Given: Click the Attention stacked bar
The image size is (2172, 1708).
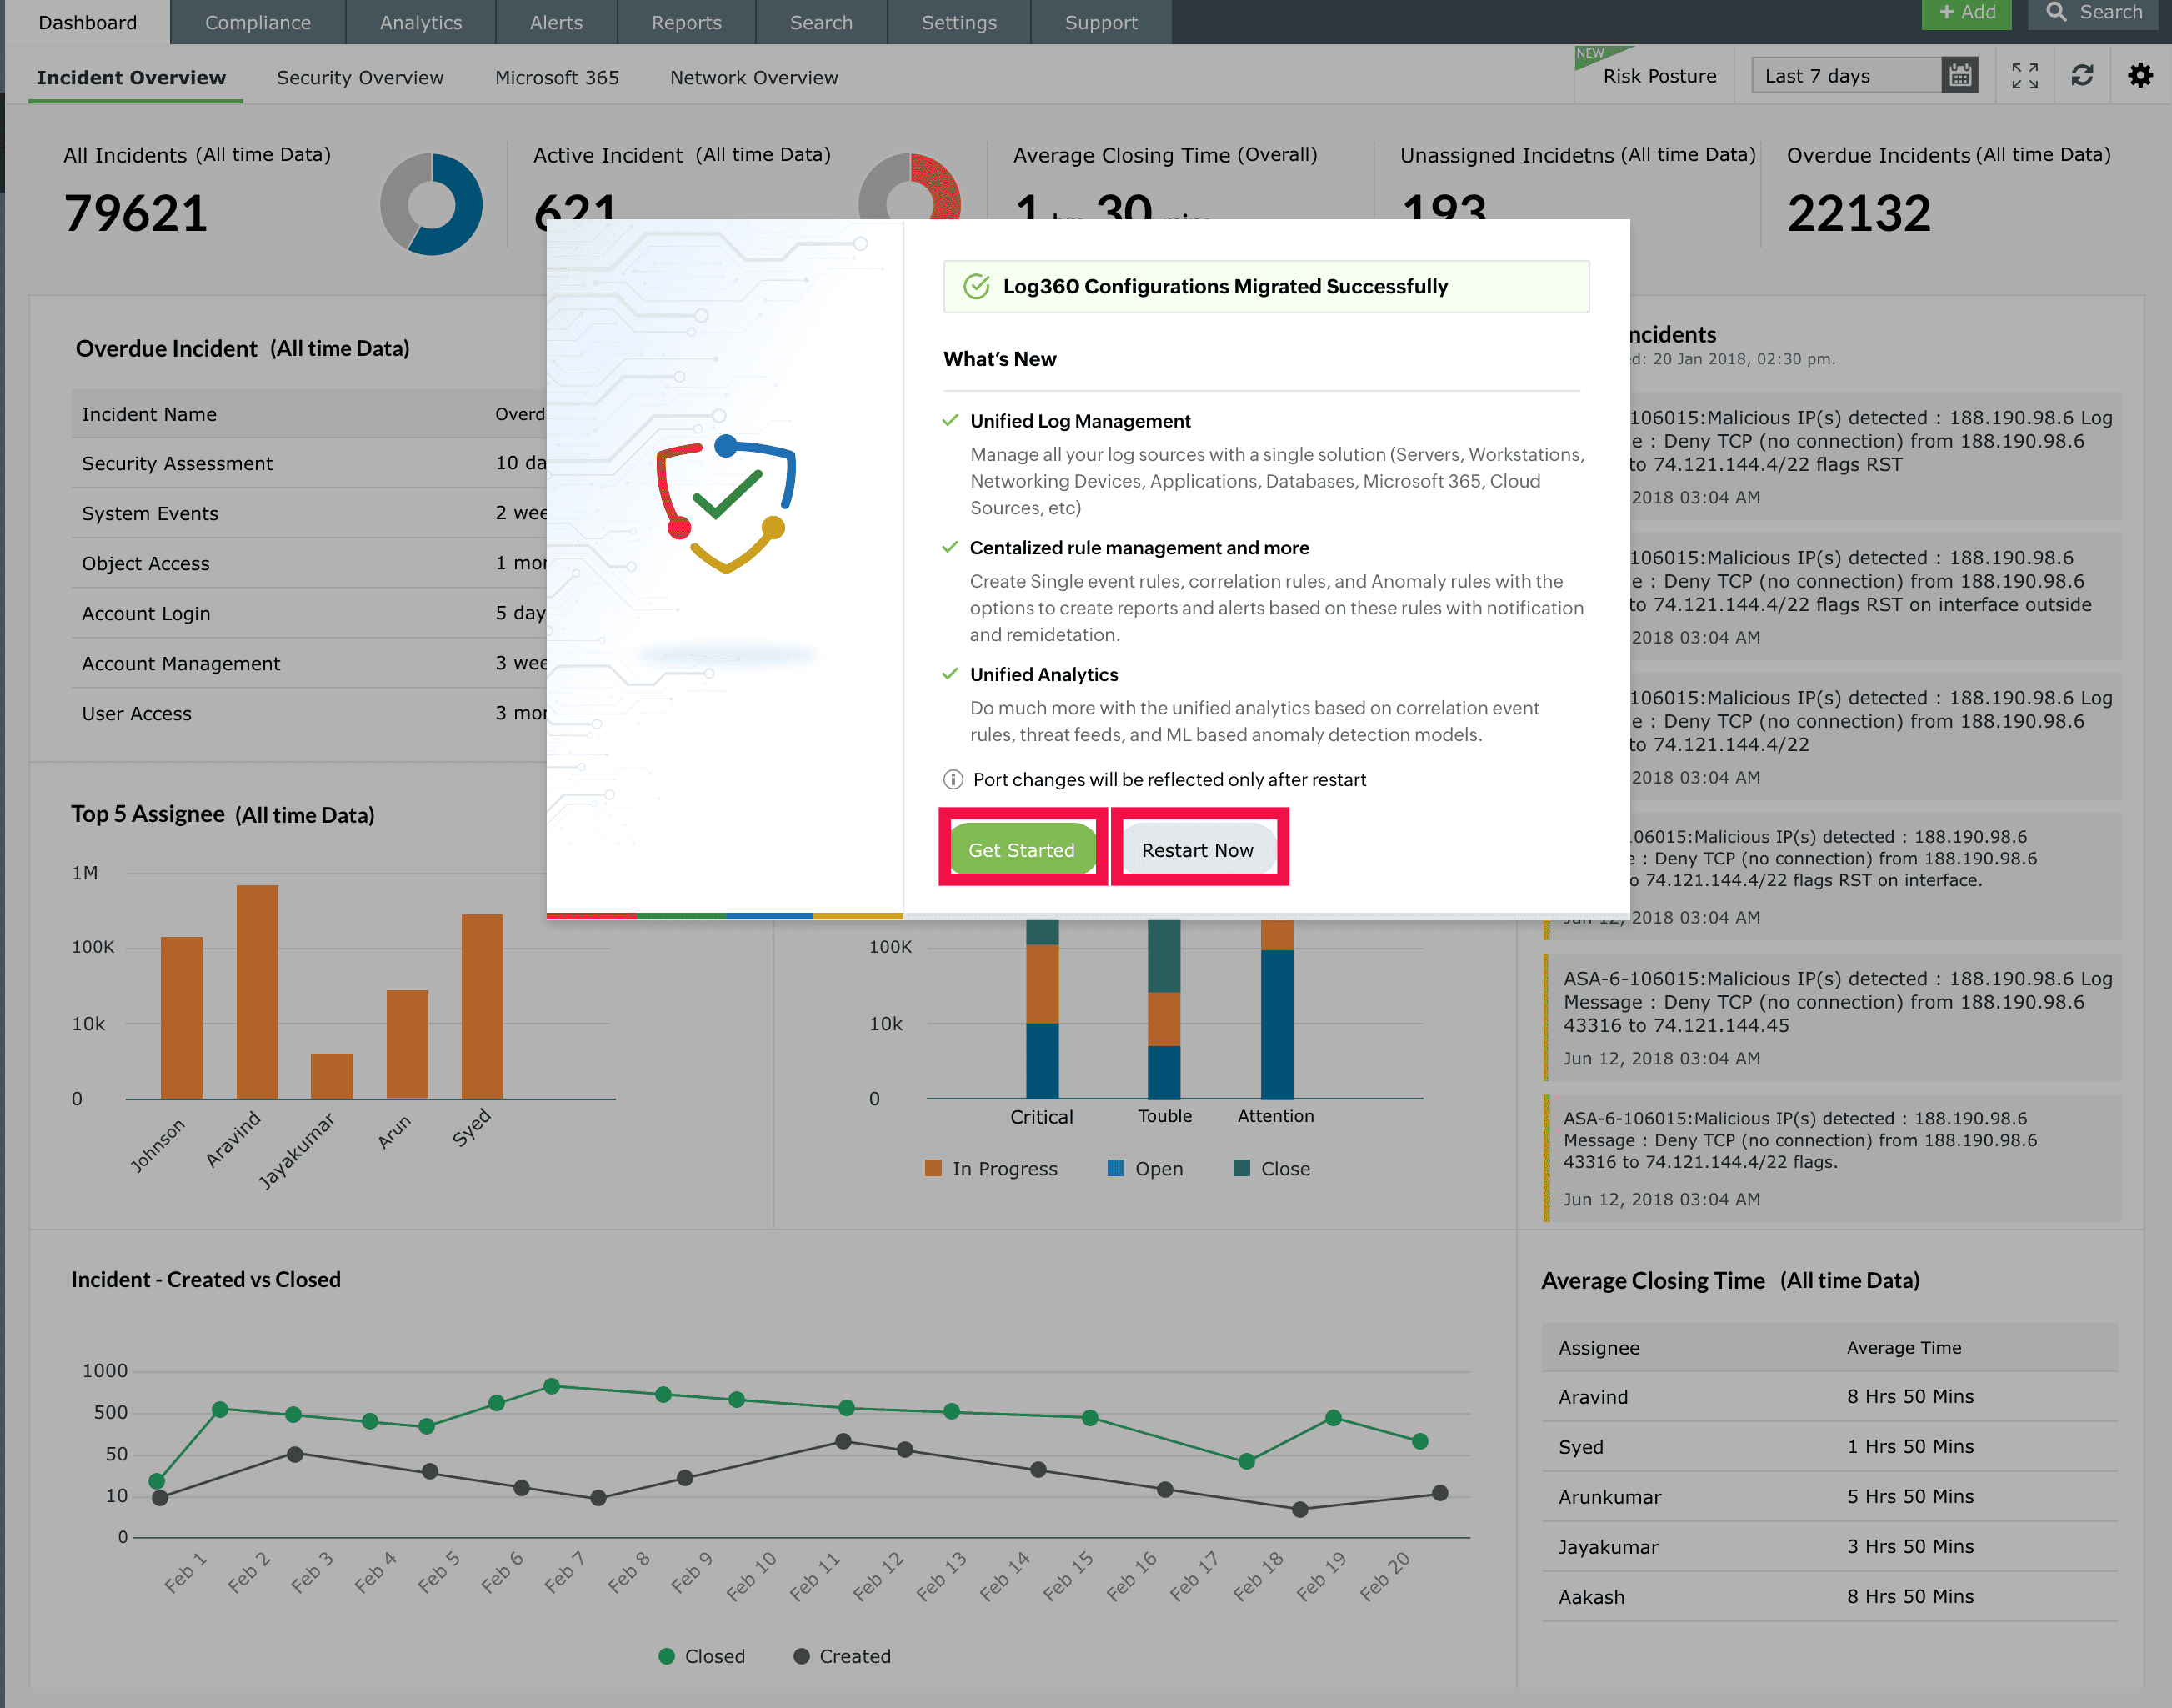Looking at the screenshot, I should pyautogui.click(x=1277, y=1009).
